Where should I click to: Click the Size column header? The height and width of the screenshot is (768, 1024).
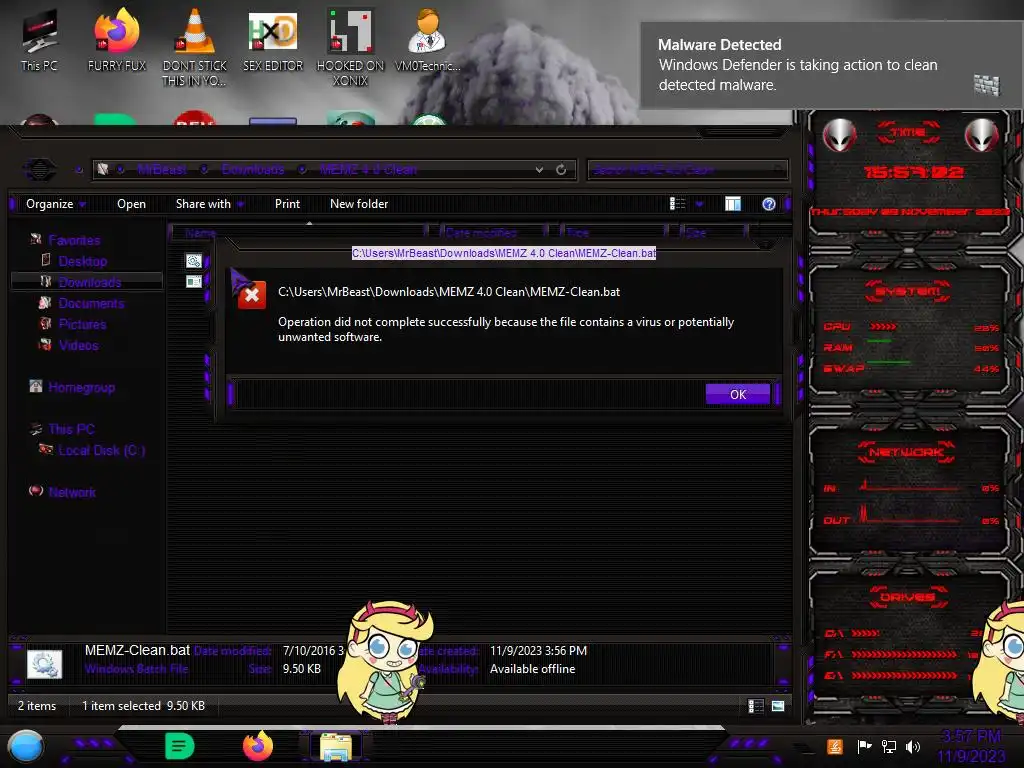tap(713, 233)
